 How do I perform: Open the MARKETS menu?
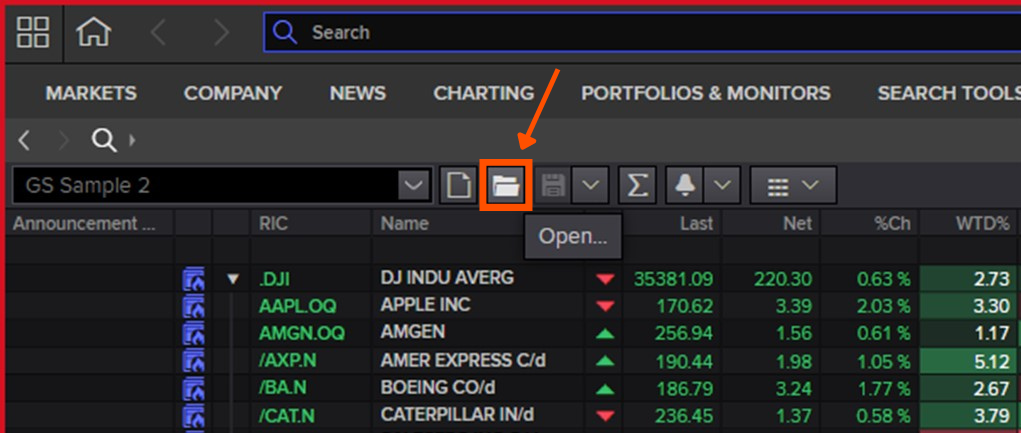91,93
